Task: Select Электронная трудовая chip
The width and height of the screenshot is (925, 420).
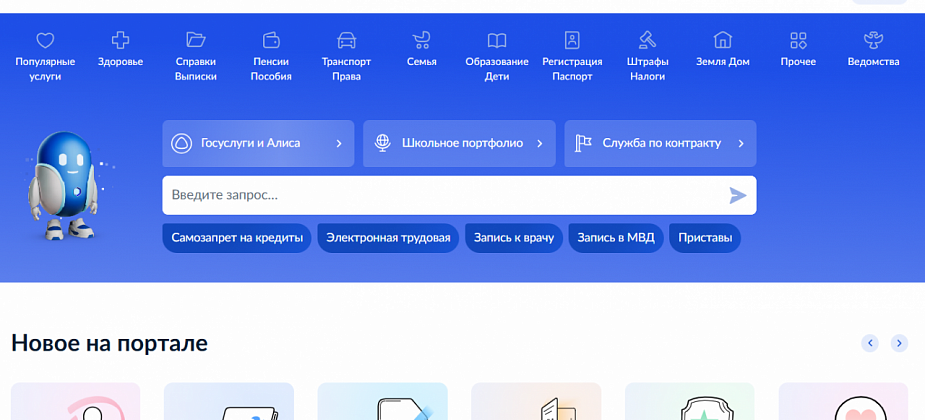Action: coord(388,238)
